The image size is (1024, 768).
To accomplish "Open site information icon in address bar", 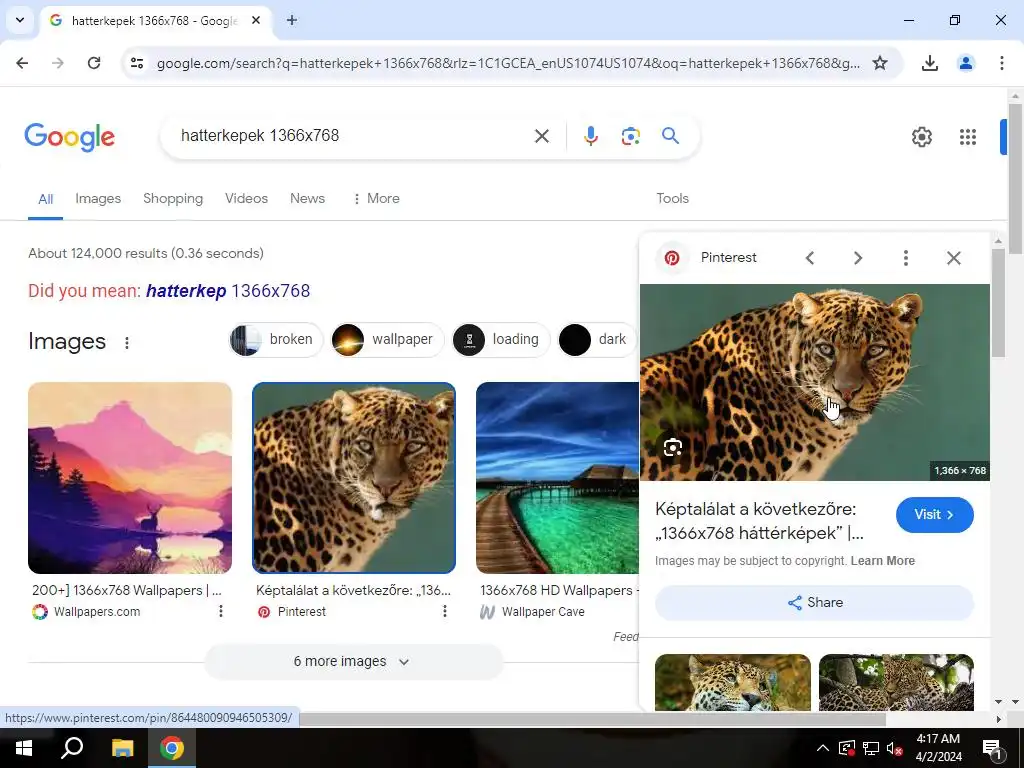I will 137,63.
